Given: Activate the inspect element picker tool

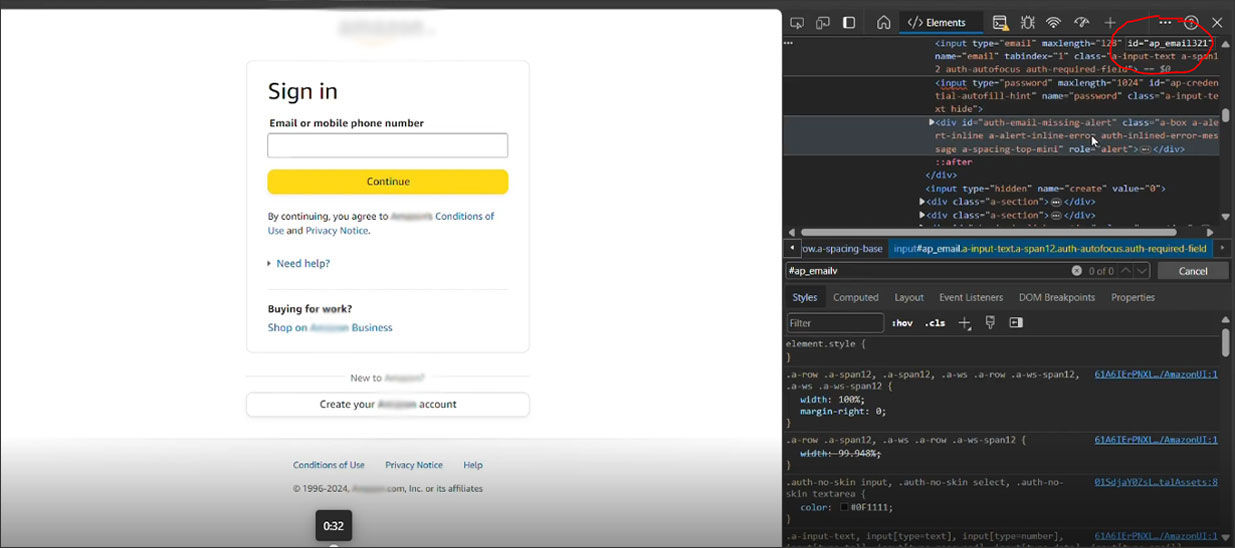Looking at the screenshot, I should (x=796, y=22).
